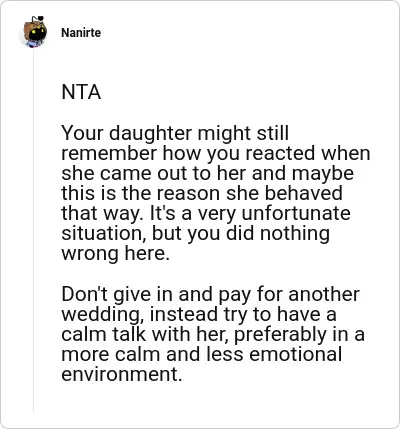Click the word 'daughter' in first paragraph
The image size is (400, 429).
click(x=150, y=133)
